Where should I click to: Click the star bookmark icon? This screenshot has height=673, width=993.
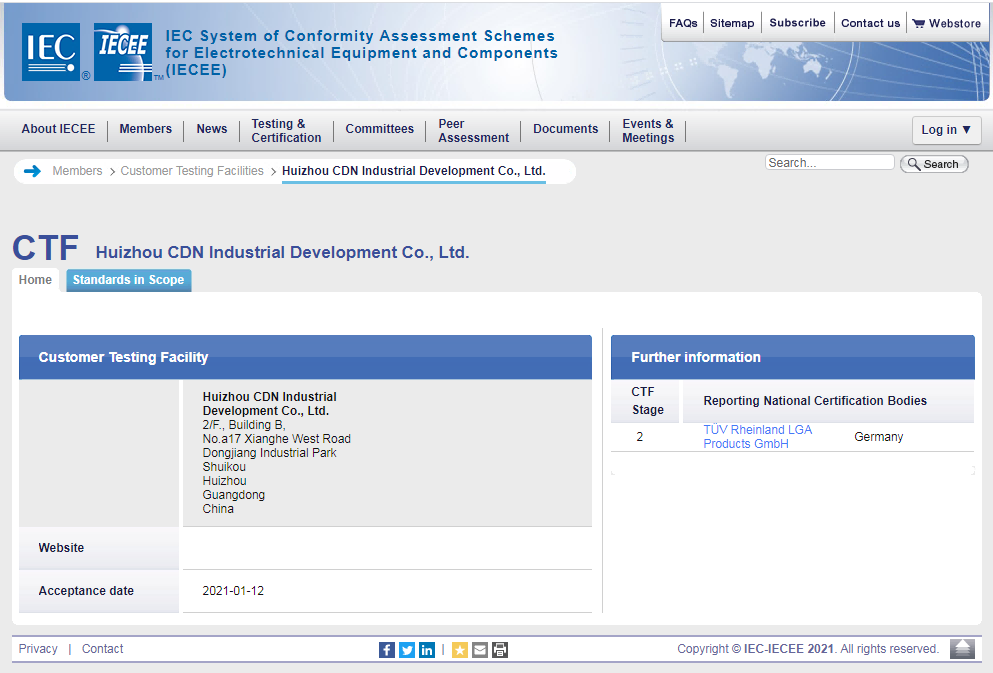point(460,650)
